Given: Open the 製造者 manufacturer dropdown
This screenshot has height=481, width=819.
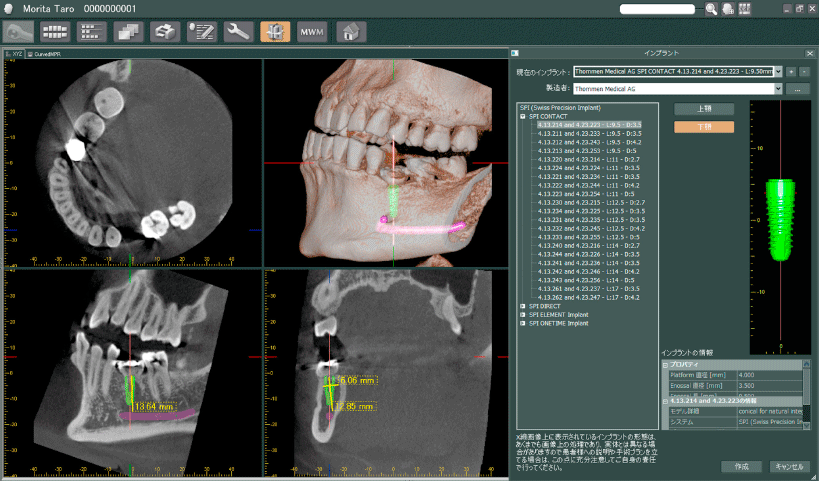Looking at the screenshot, I should [x=777, y=89].
